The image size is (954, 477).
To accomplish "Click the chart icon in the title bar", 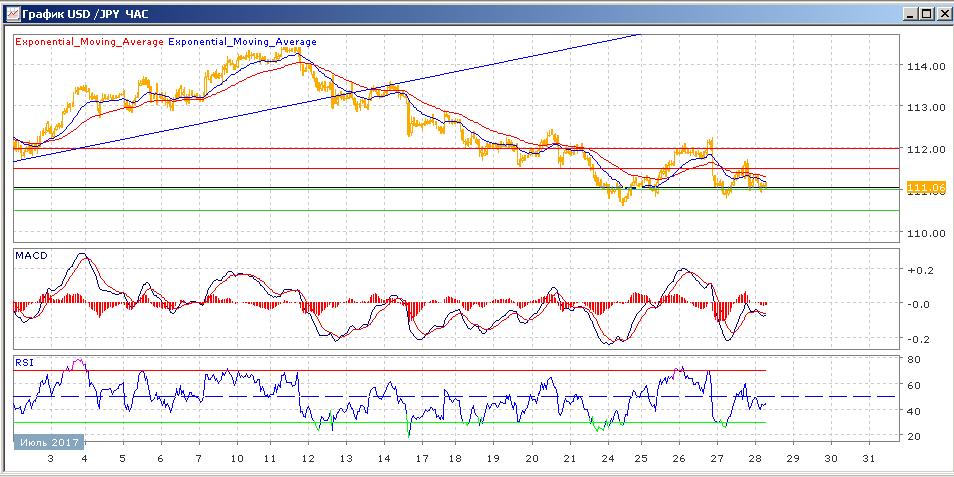I will [x=11, y=14].
